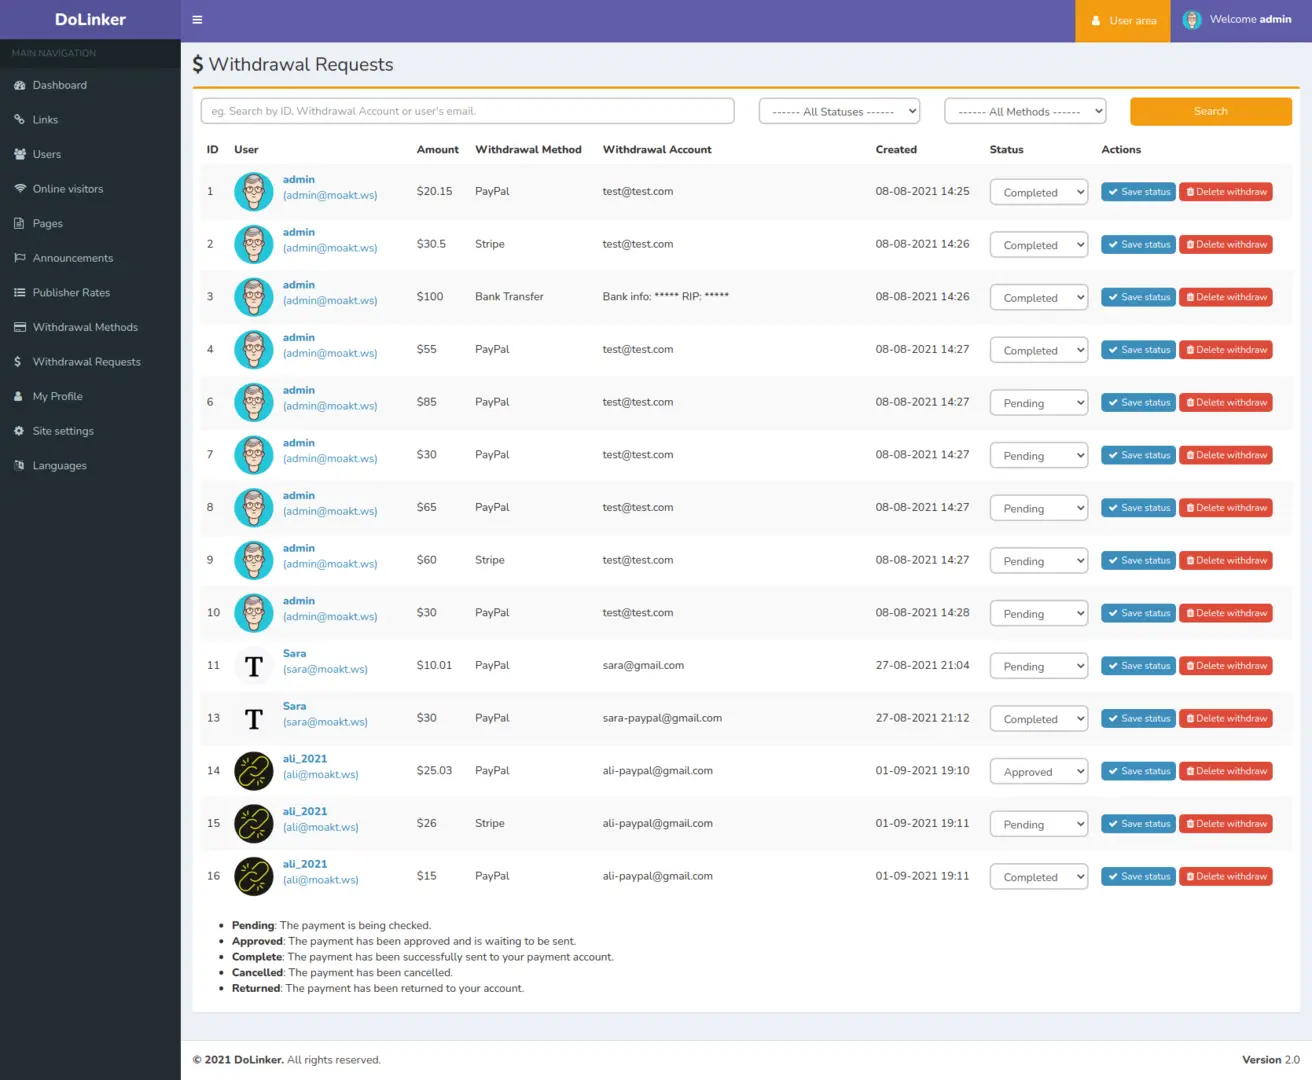1312x1080 pixels.
Task: Click Sara's T avatar in request ID 11 row
Action: point(254,666)
